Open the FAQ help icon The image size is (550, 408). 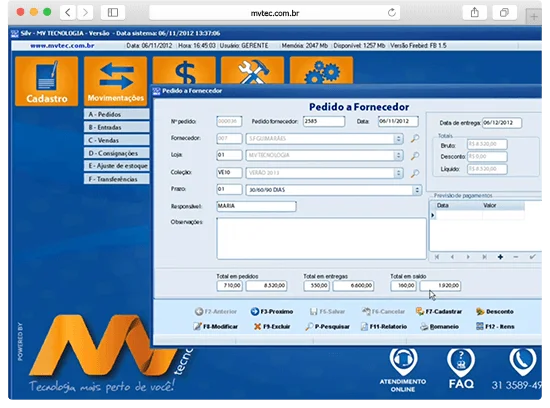point(461,361)
